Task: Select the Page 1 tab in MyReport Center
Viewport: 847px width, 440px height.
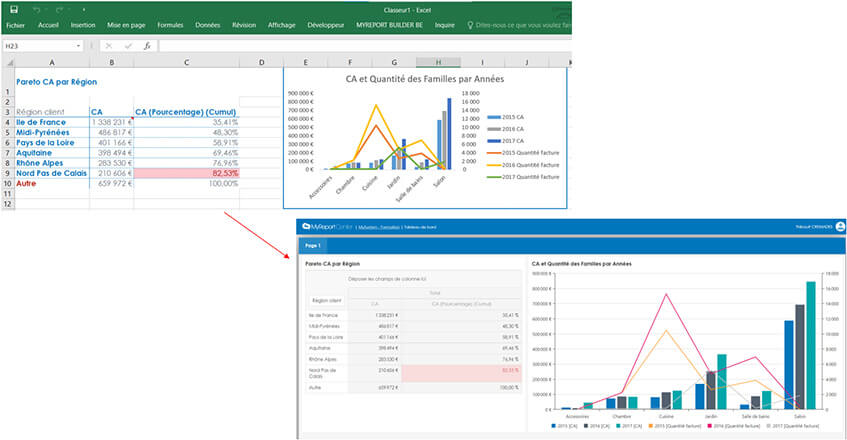Action: pyautogui.click(x=313, y=246)
